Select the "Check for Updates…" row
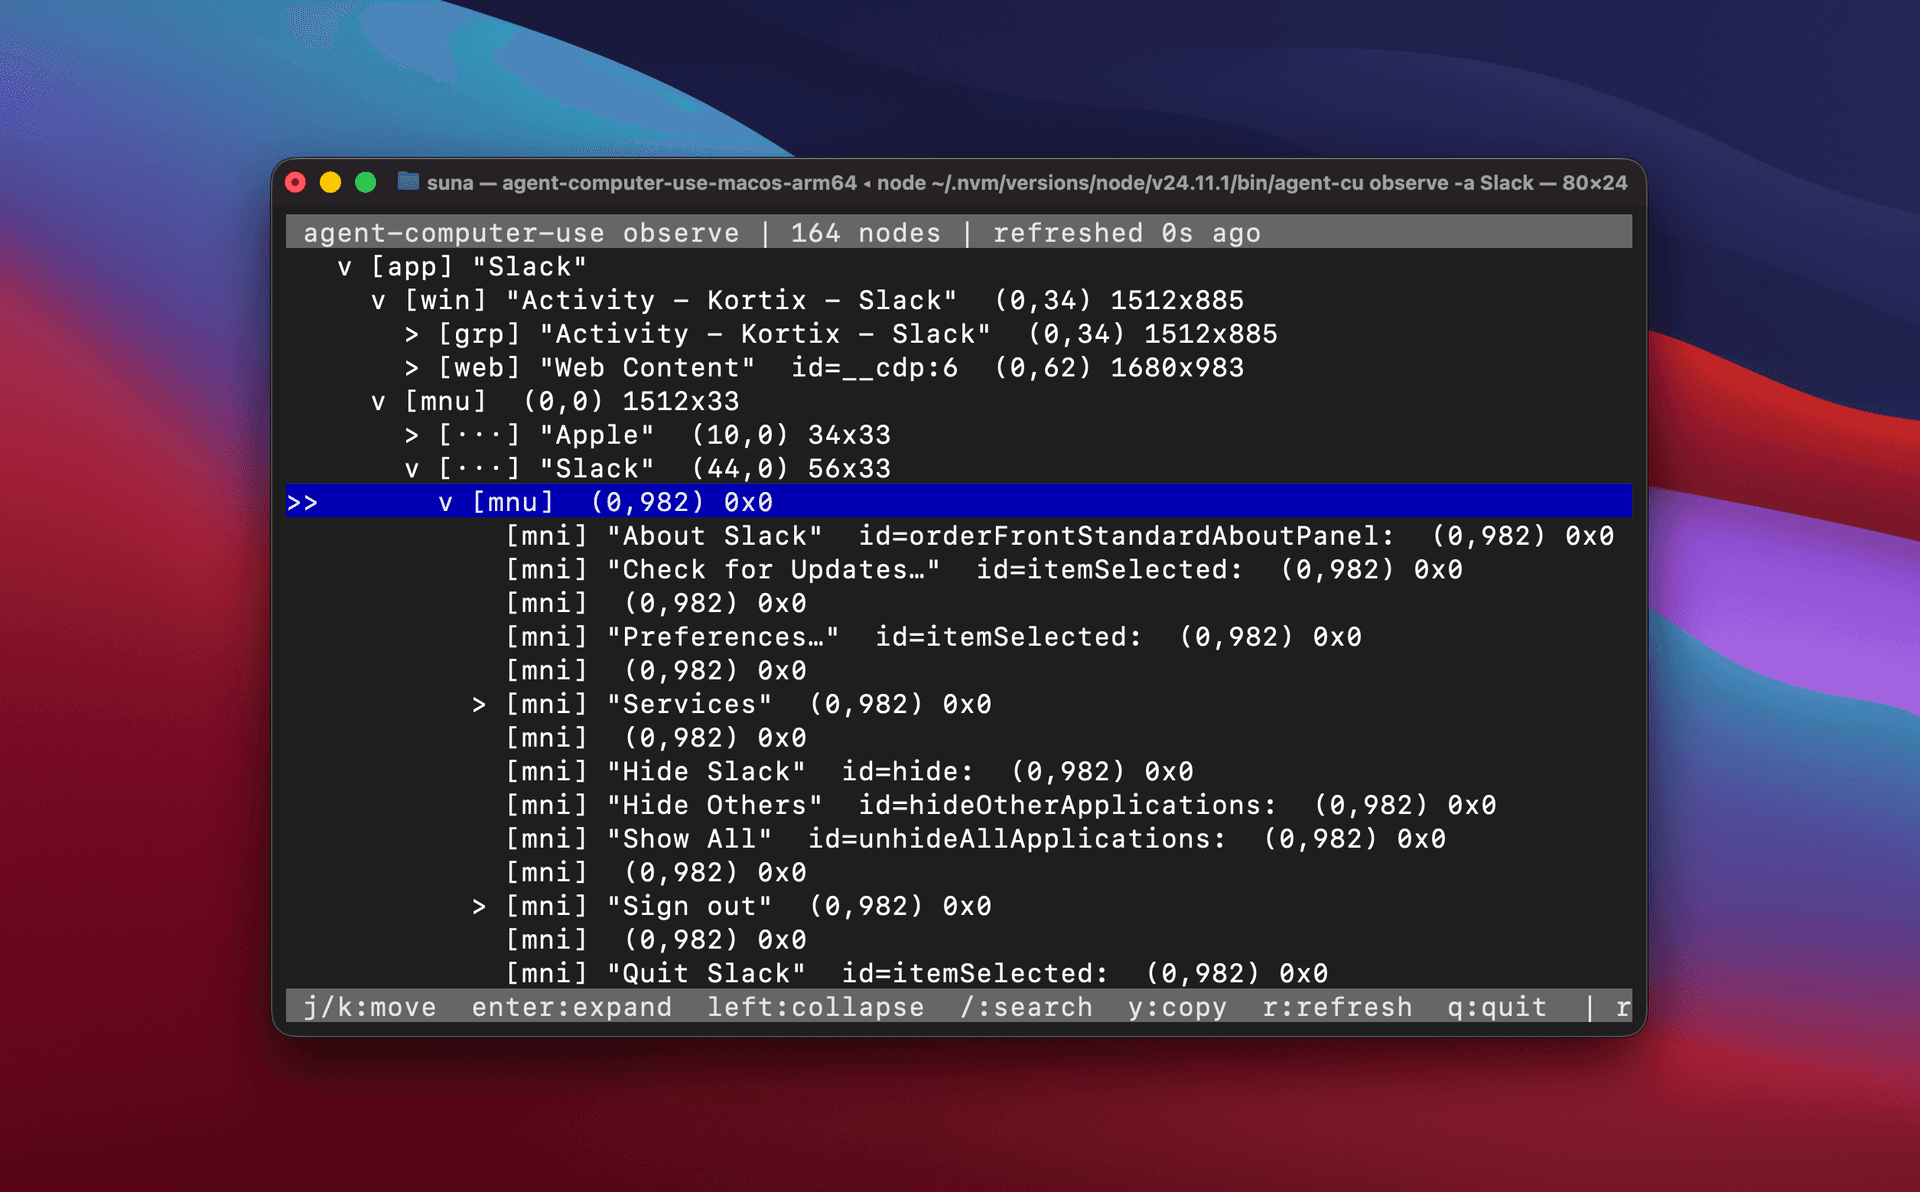1920x1192 pixels. 959,570
